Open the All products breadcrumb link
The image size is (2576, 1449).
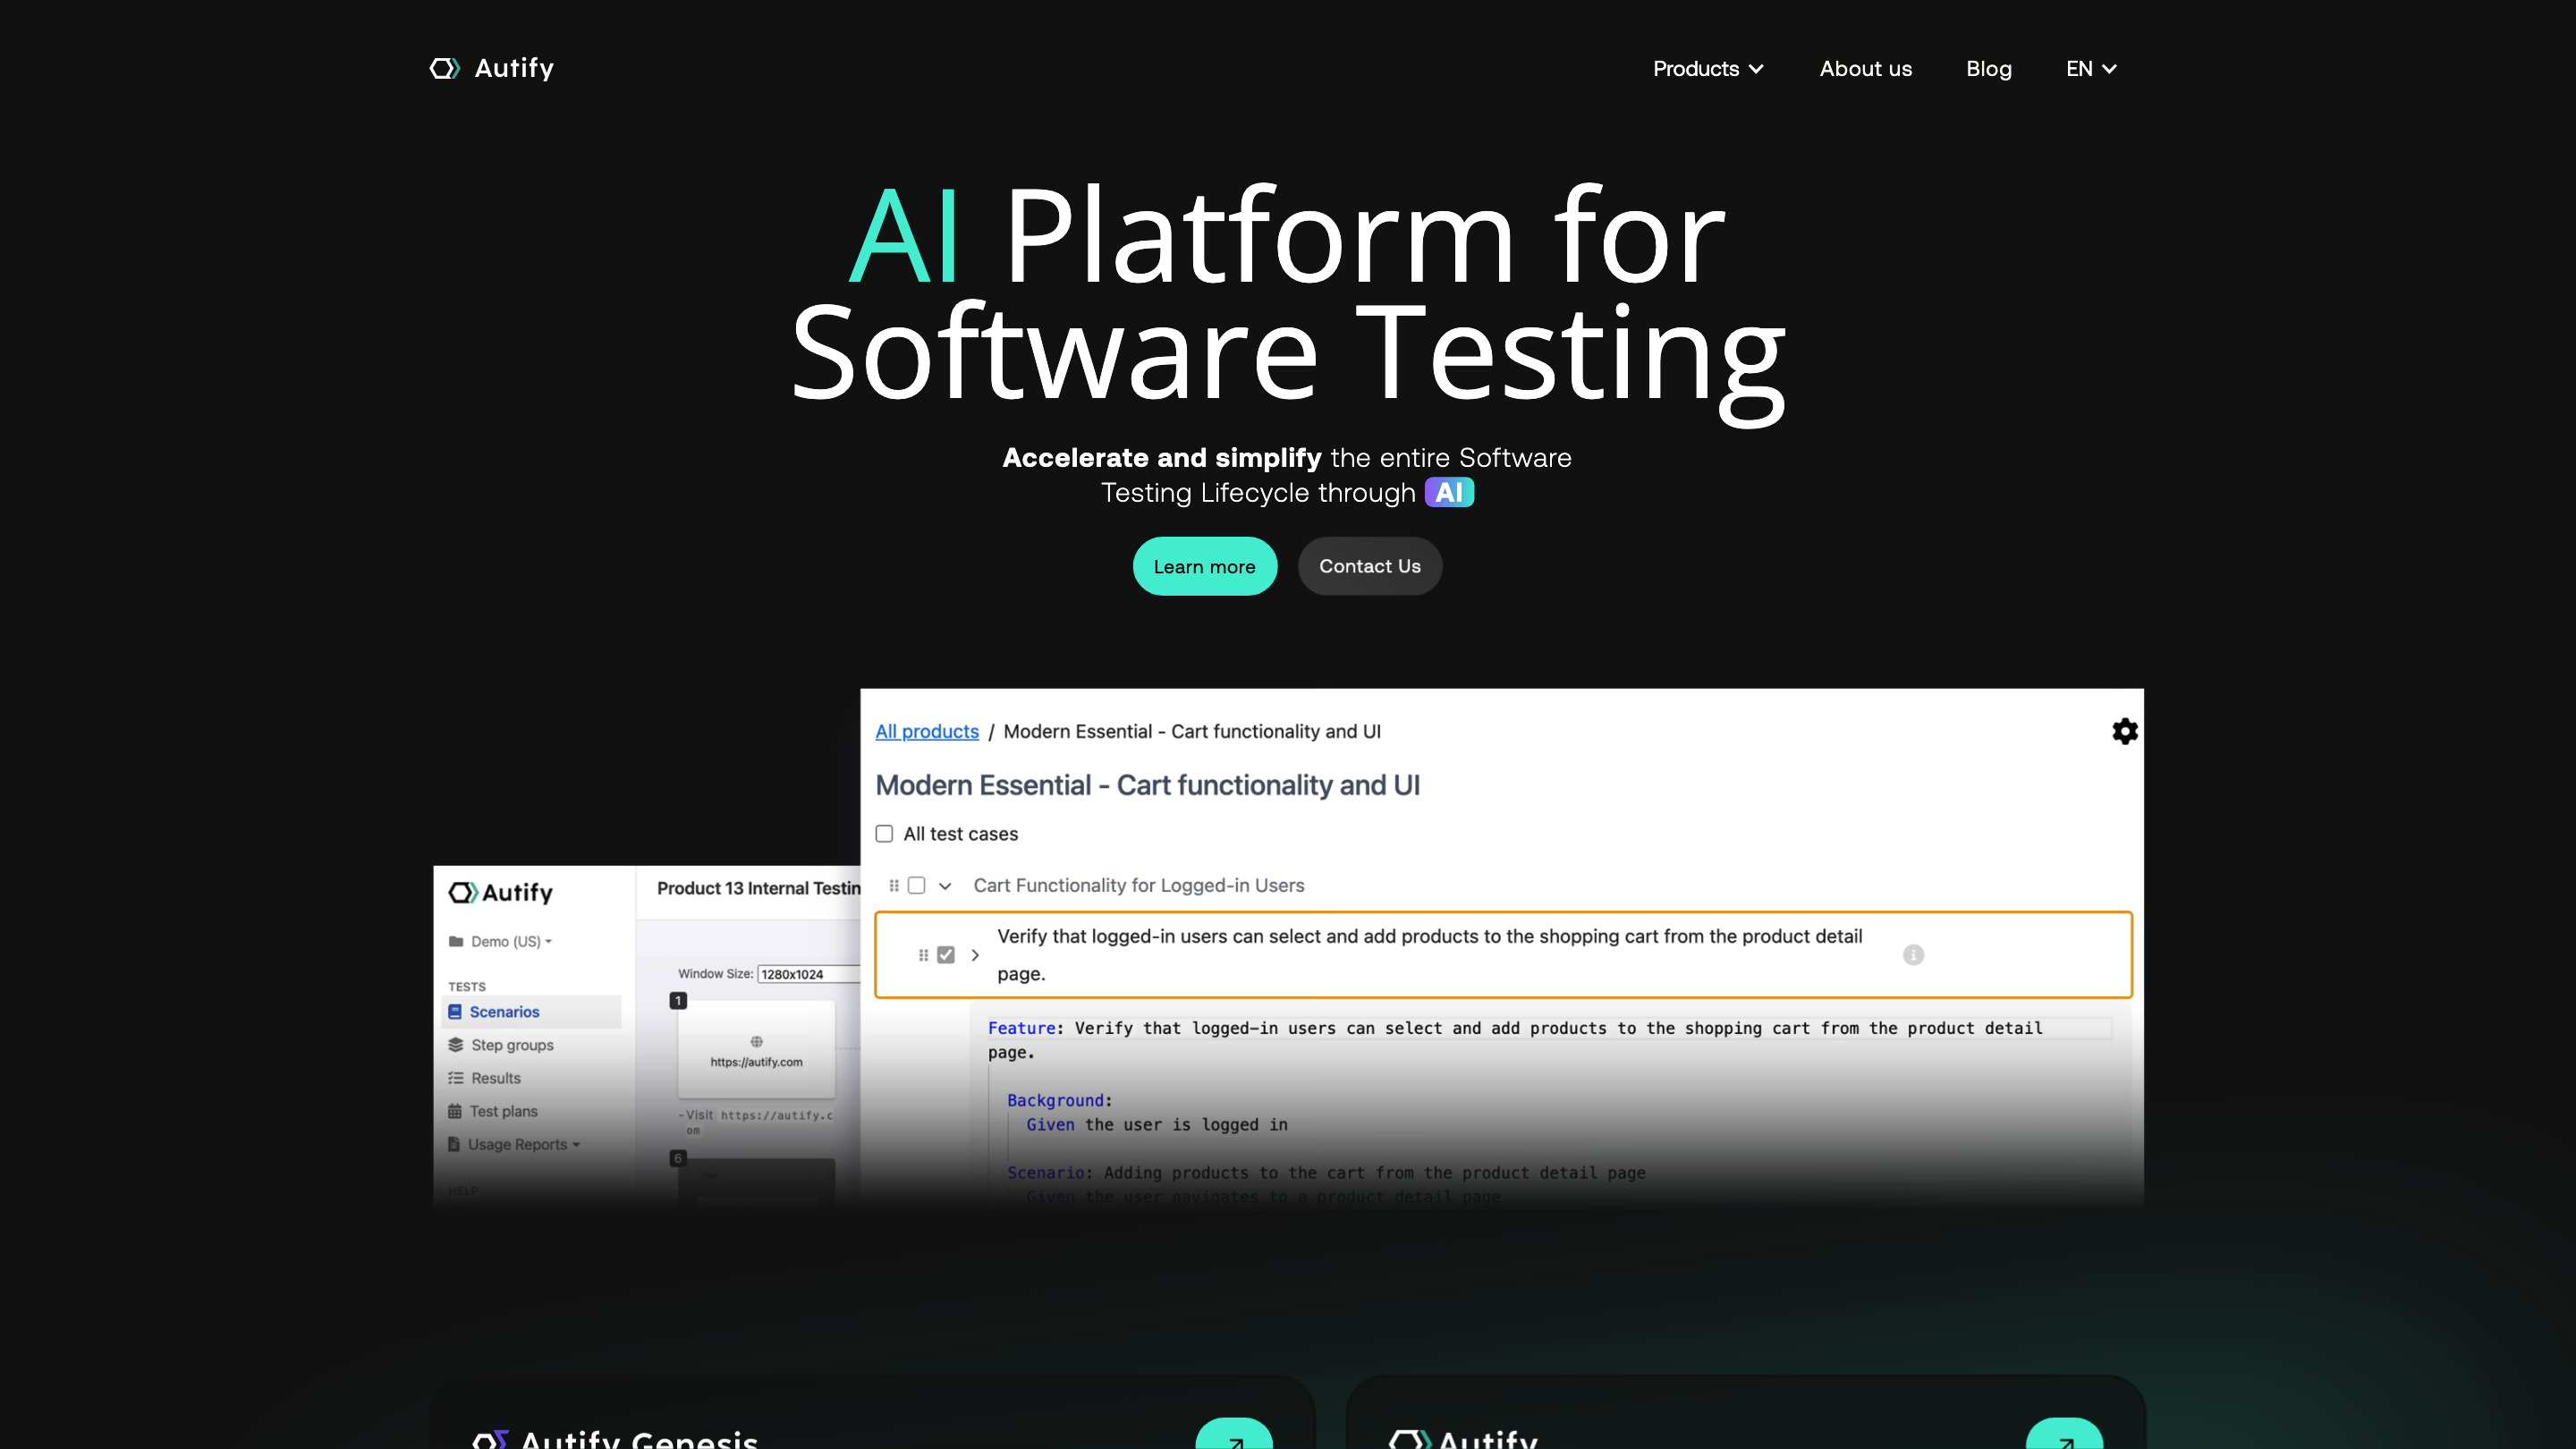click(x=927, y=731)
